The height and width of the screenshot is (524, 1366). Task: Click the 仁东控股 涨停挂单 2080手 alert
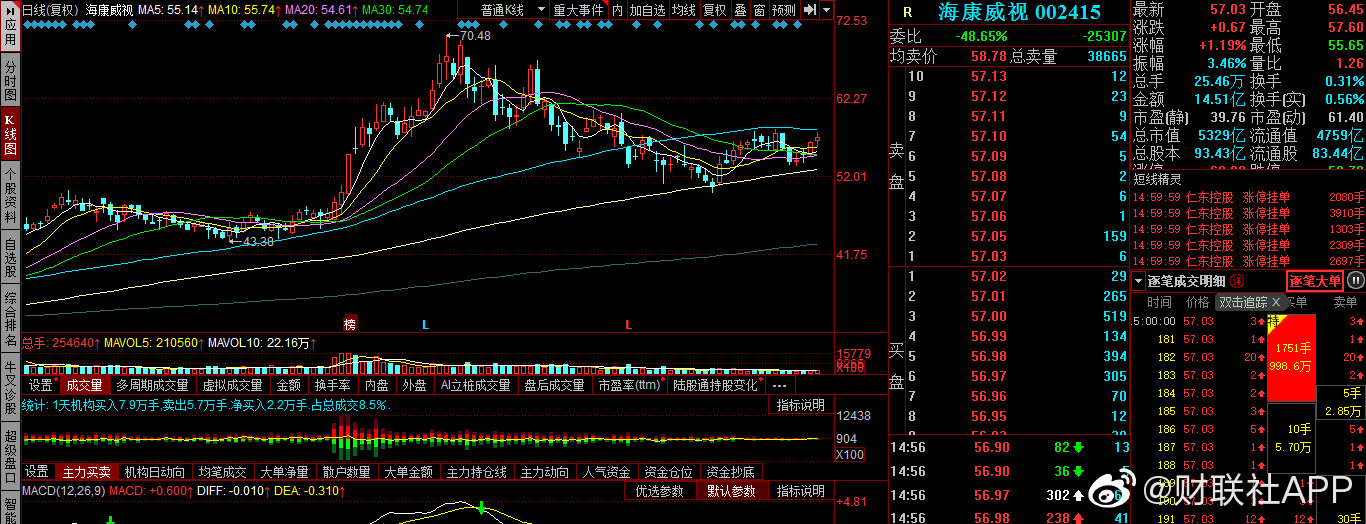pos(1249,198)
